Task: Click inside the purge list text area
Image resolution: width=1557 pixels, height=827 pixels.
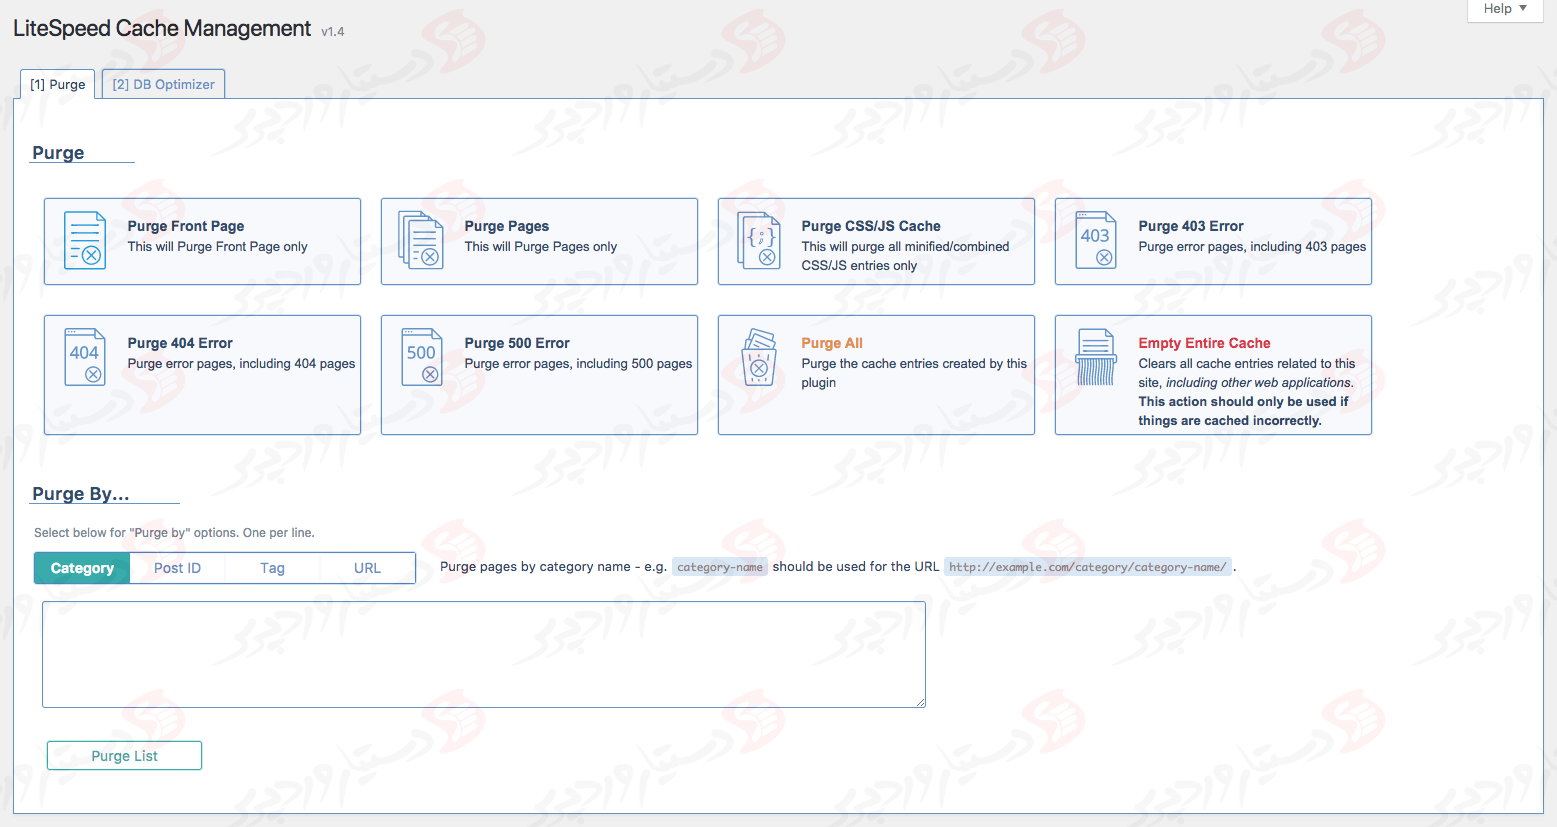Action: 483,654
